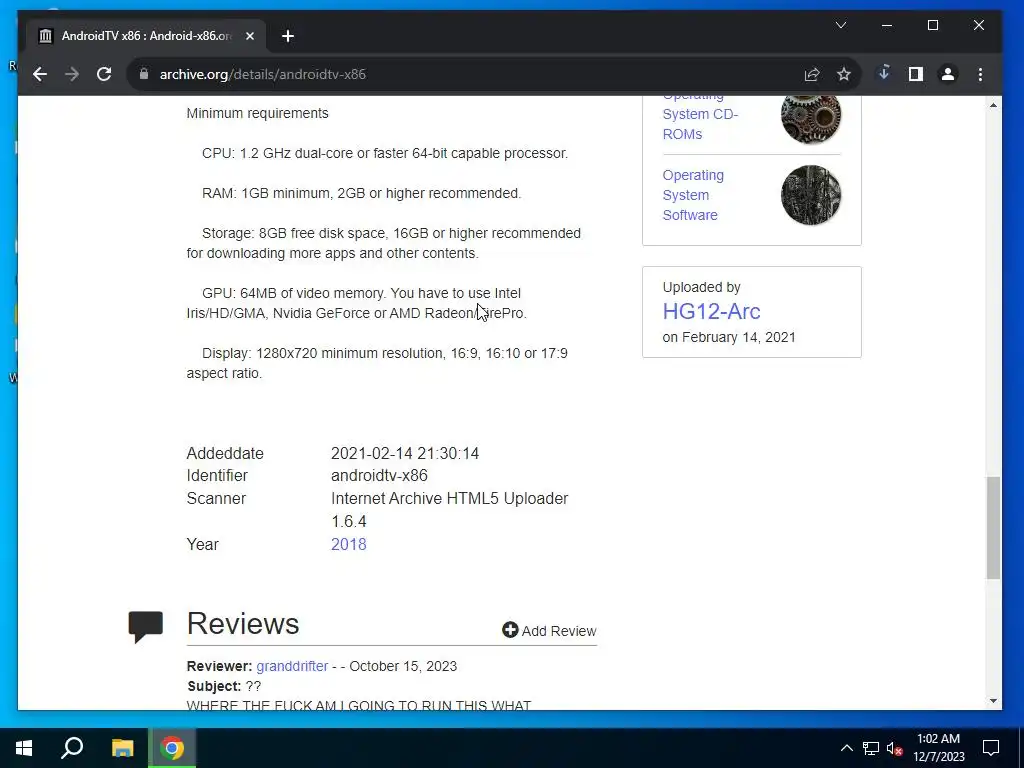Screen dimensions: 1024x768
Task: Open the Chrome three-dot menu
Action: coord(980,74)
